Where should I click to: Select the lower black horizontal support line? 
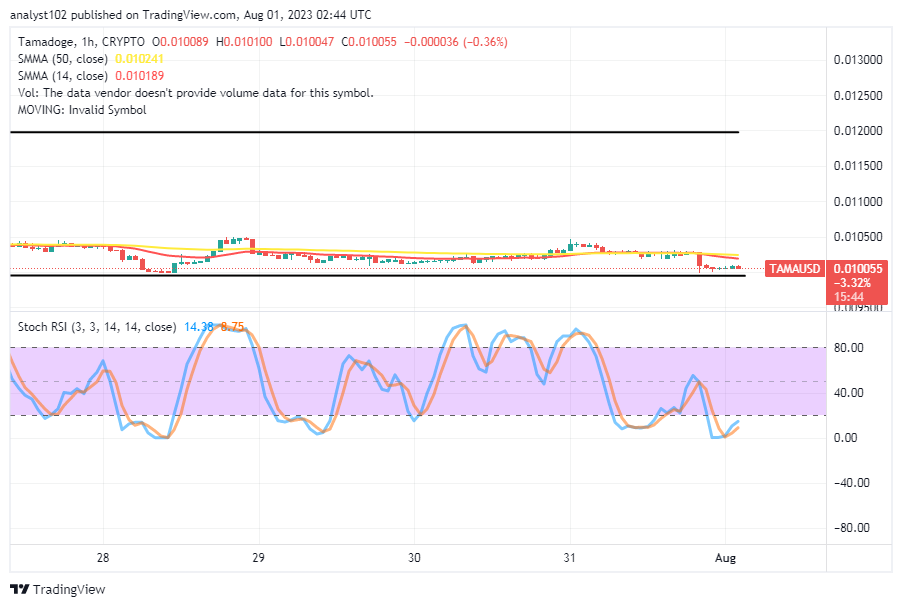[x=378, y=276]
